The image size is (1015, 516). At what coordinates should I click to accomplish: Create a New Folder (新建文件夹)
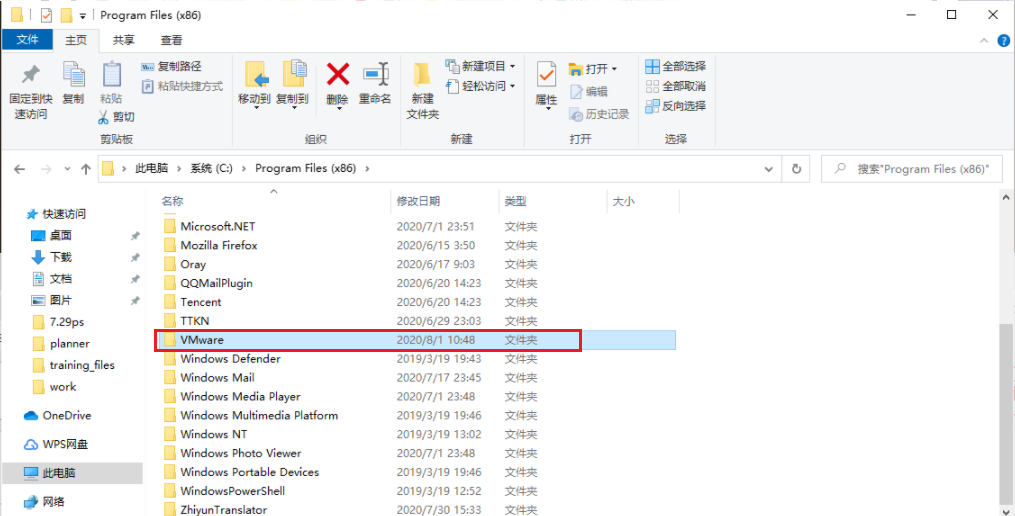click(423, 91)
